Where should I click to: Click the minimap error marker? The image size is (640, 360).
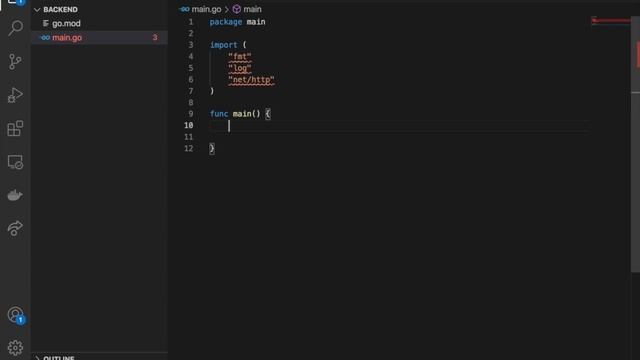[611, 20]
